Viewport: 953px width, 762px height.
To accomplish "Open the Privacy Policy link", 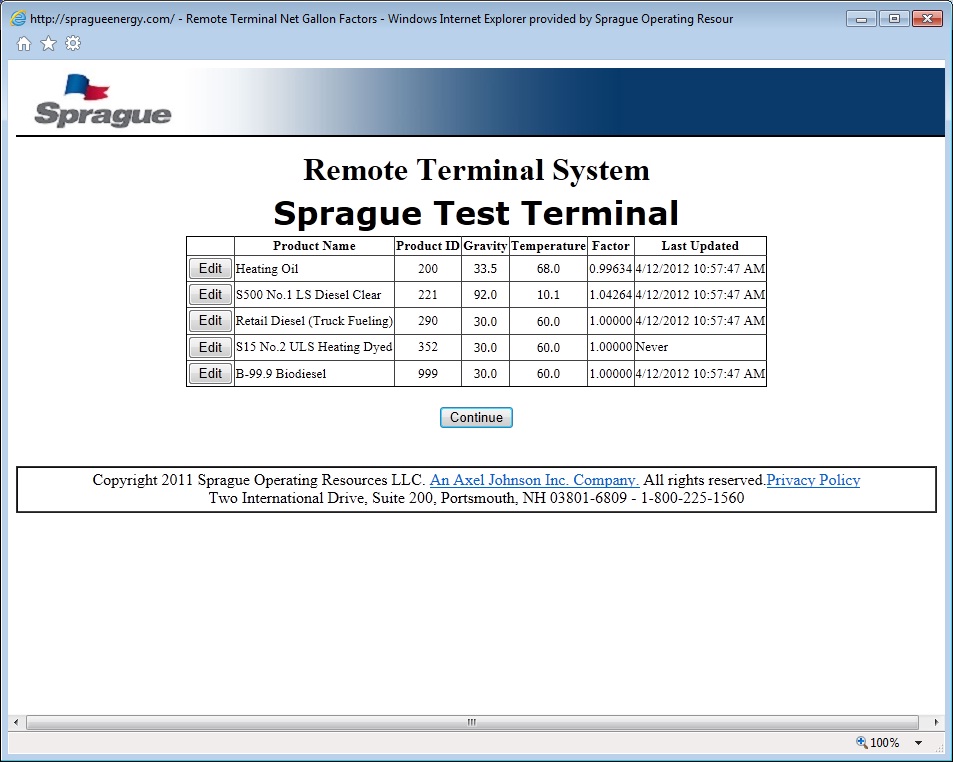I will coord(813,480).
